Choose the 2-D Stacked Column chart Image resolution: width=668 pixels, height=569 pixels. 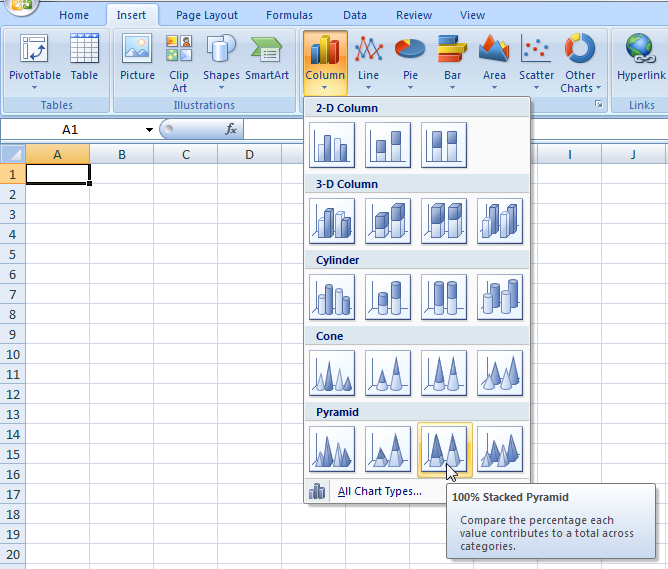pyautogui.click(x=388, y=145)
